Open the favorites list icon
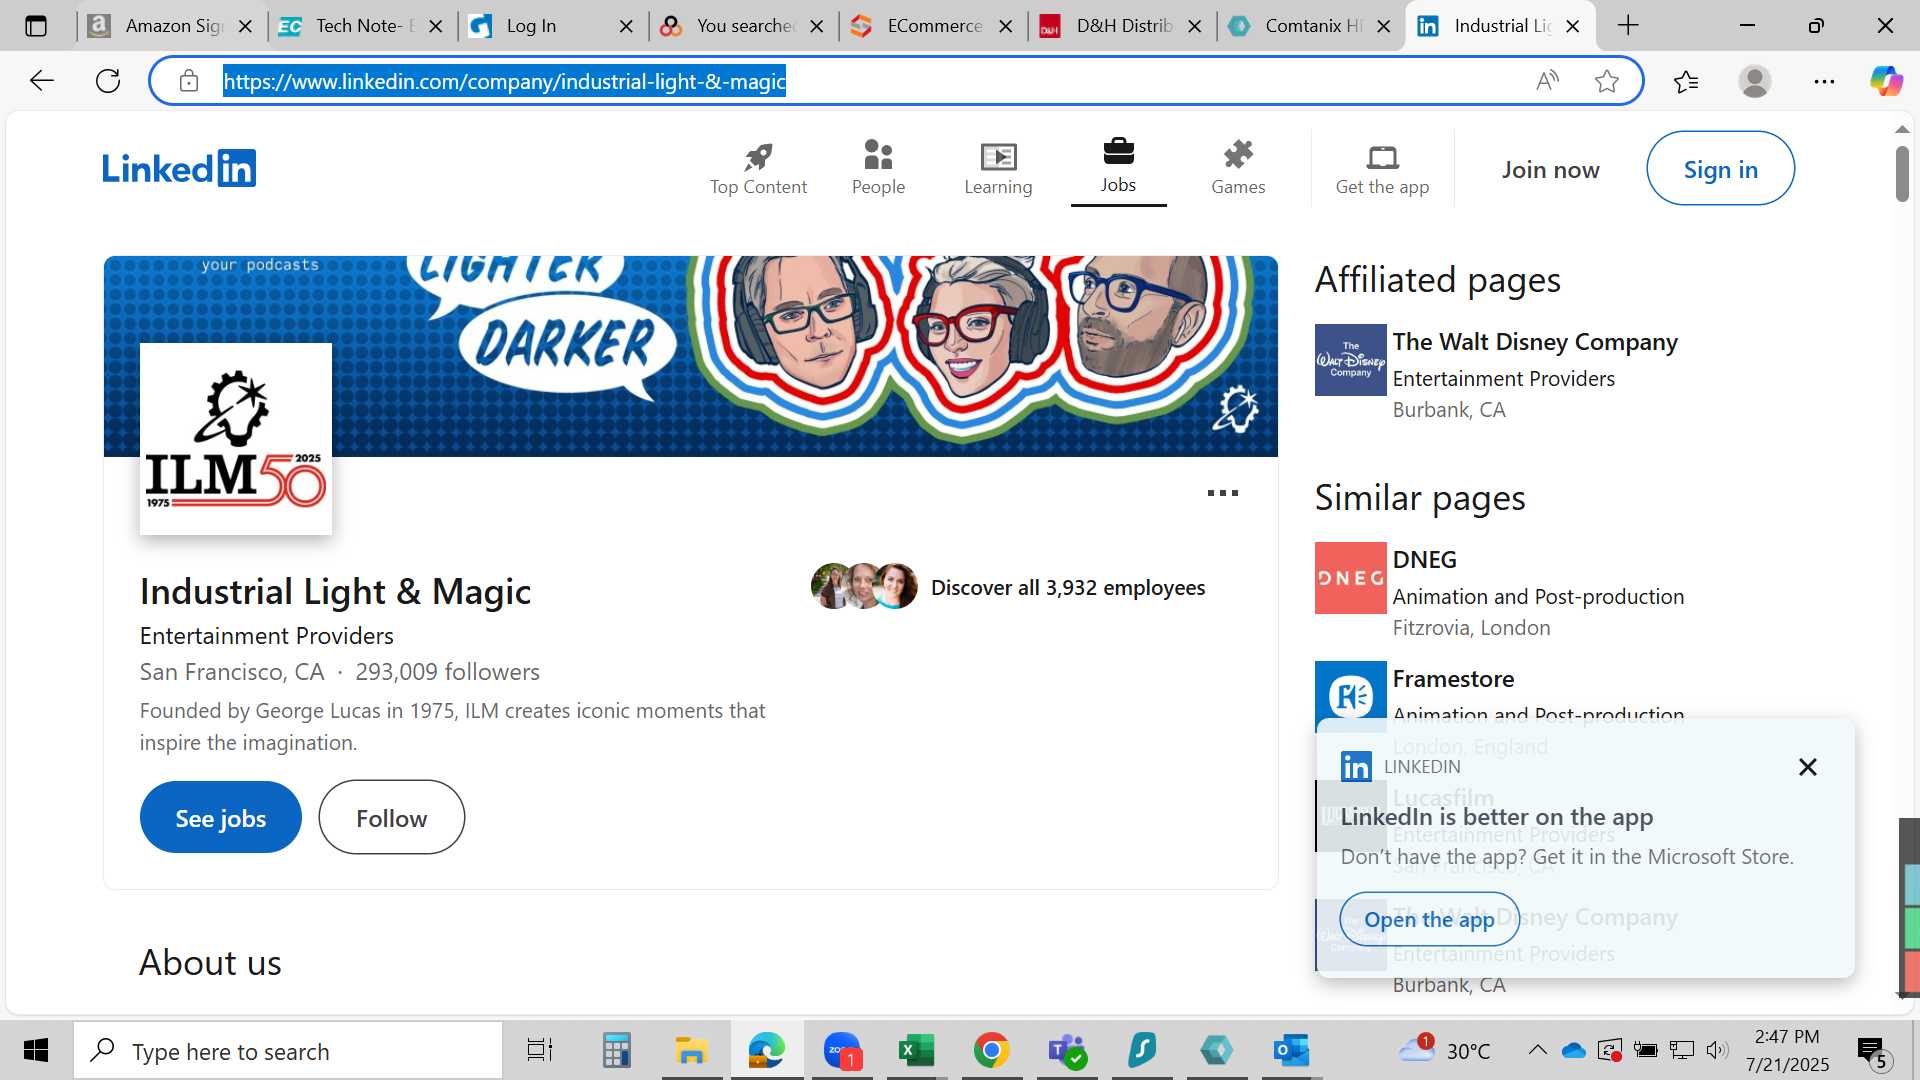The image size is (1920, 1080). [x=1686, y=81]
